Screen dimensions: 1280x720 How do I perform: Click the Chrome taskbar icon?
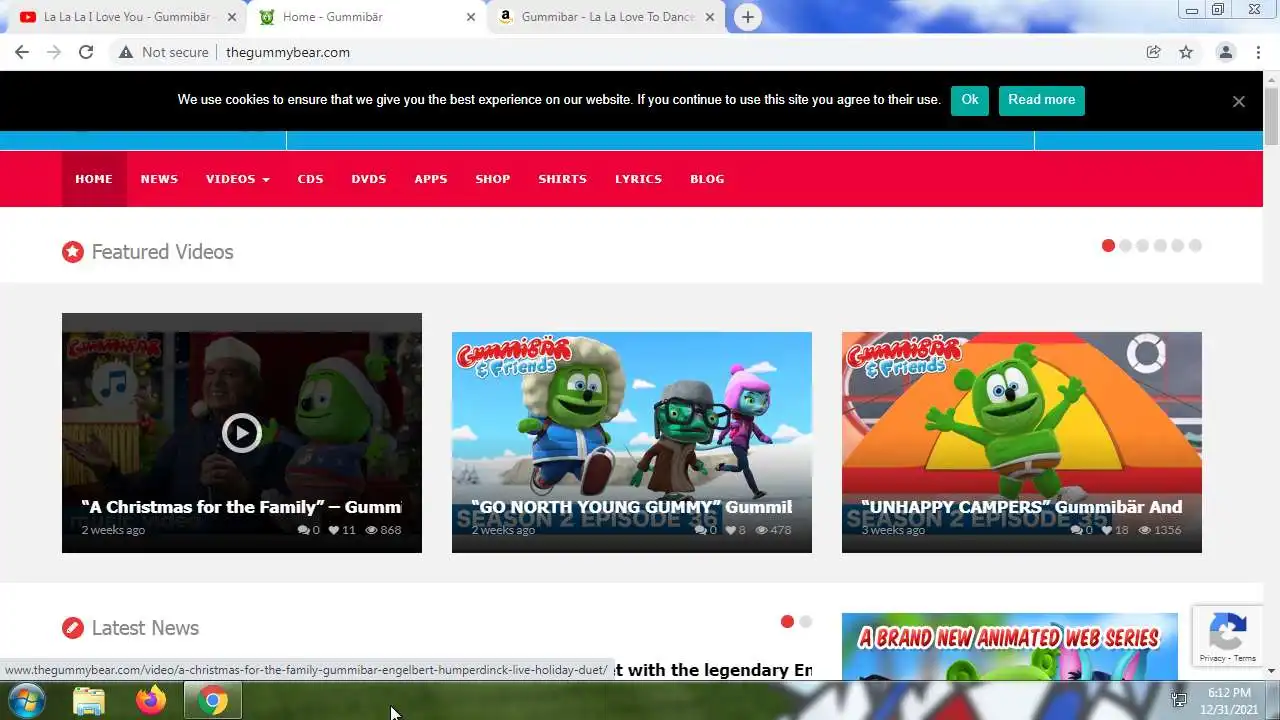click(x=212, y=701)
